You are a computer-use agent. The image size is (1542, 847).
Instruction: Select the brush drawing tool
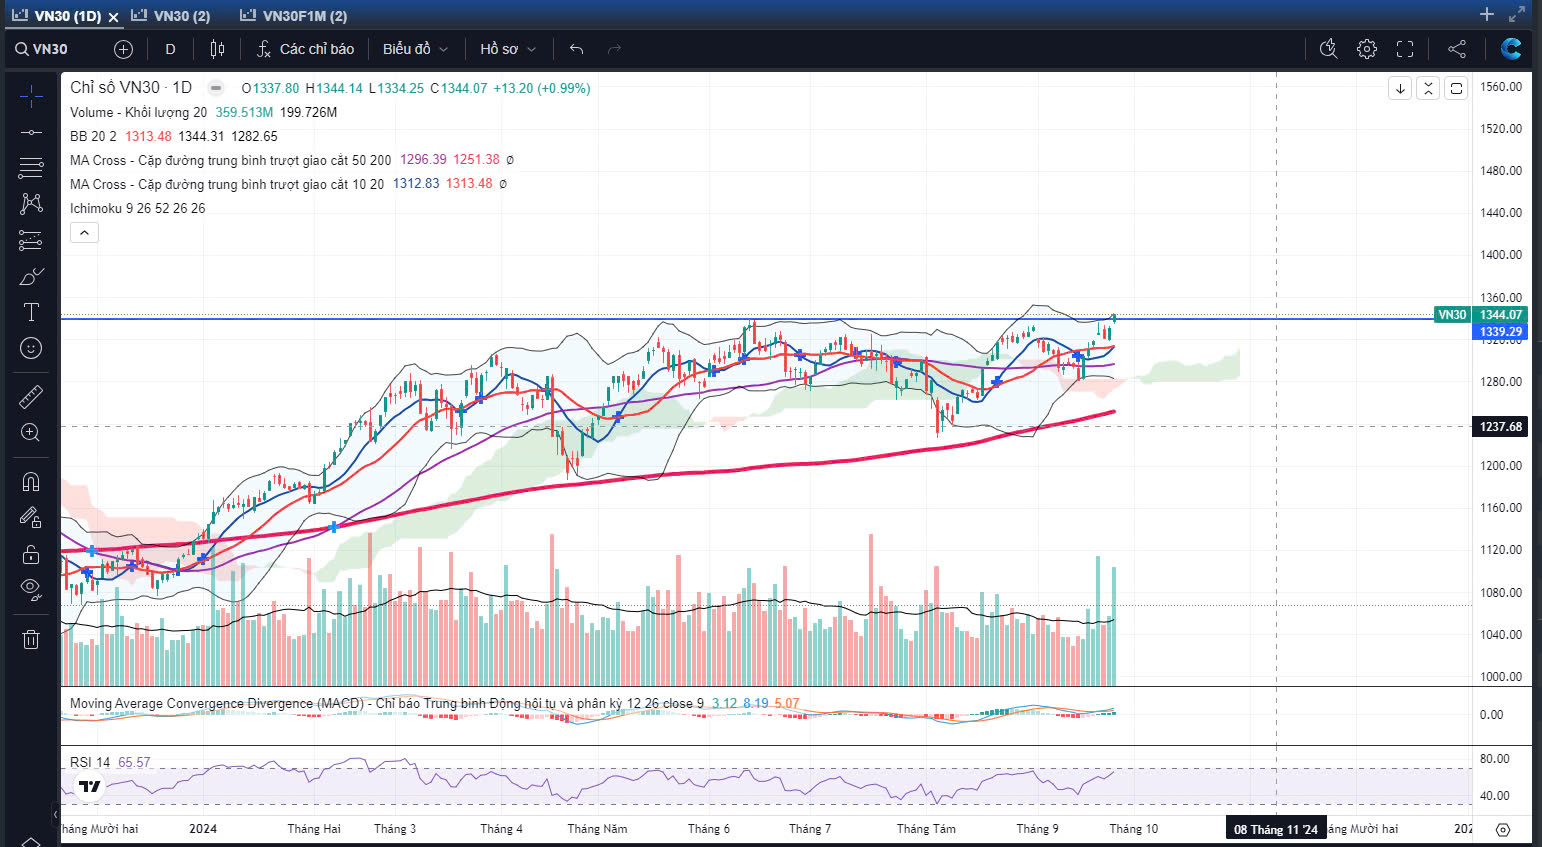point(31,276)
